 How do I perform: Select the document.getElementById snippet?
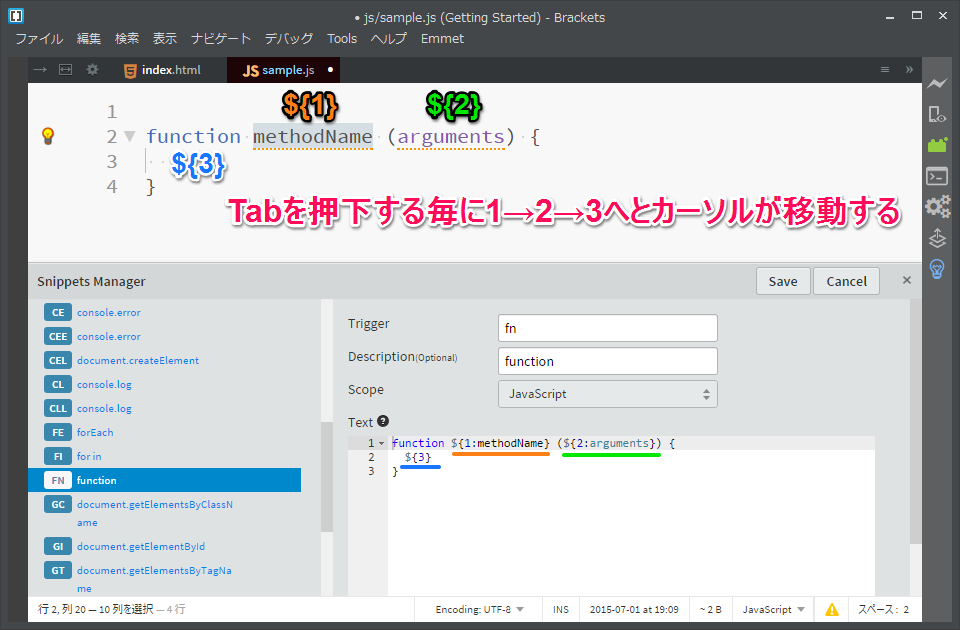click(x=165, y=546)
